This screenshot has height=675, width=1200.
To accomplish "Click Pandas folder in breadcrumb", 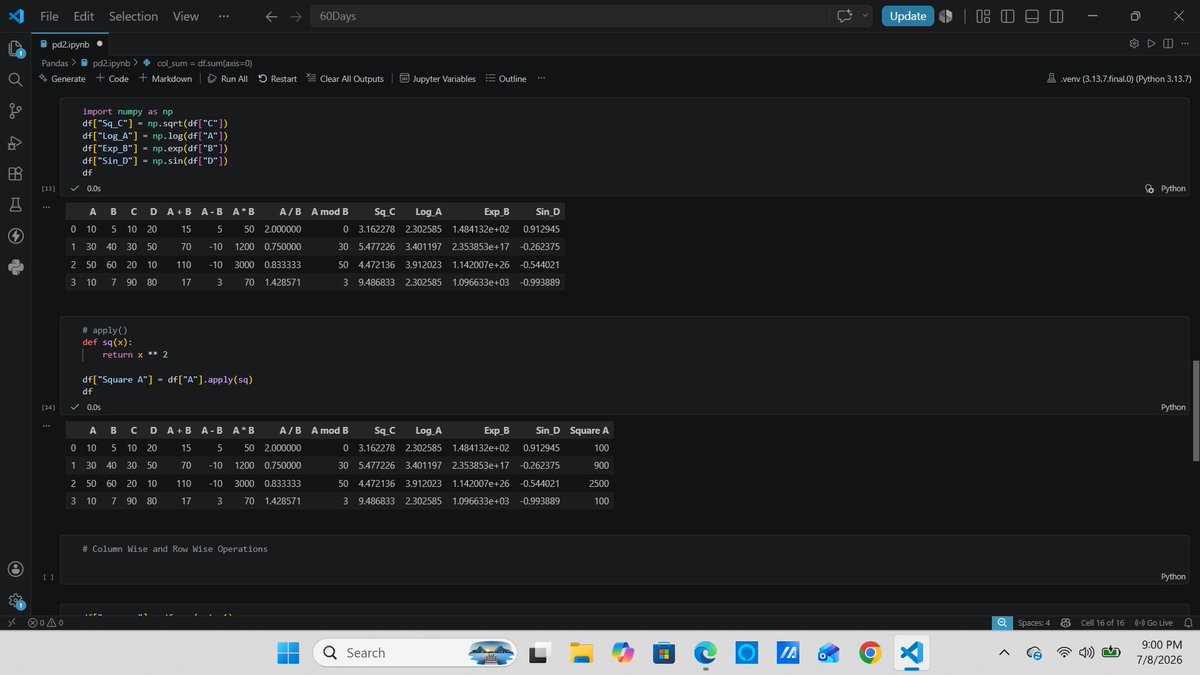I will click(55, 63).
